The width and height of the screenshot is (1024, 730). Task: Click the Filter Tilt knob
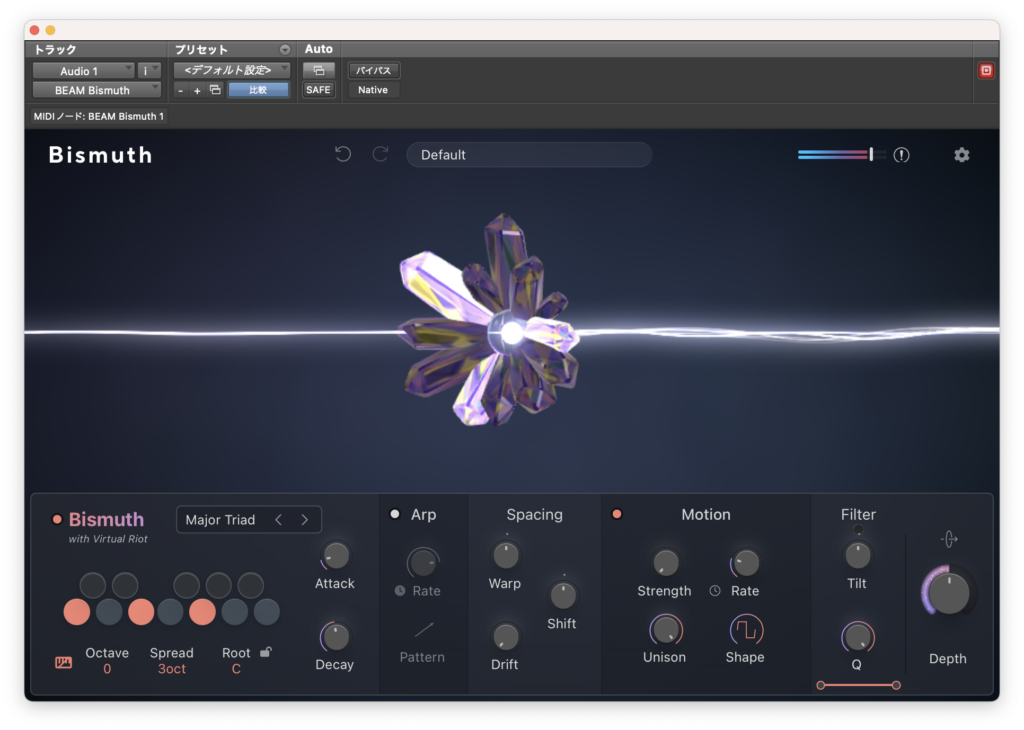[x=857, y=556]
